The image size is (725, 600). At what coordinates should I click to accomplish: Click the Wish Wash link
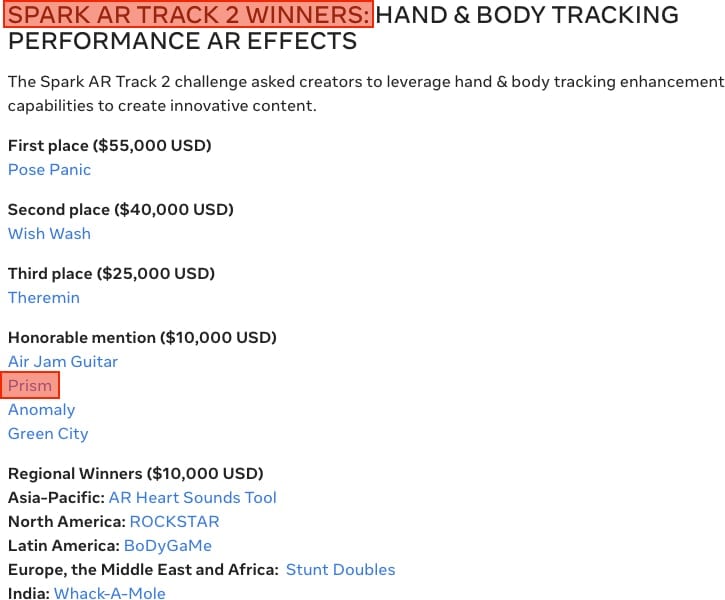point(49,234)
